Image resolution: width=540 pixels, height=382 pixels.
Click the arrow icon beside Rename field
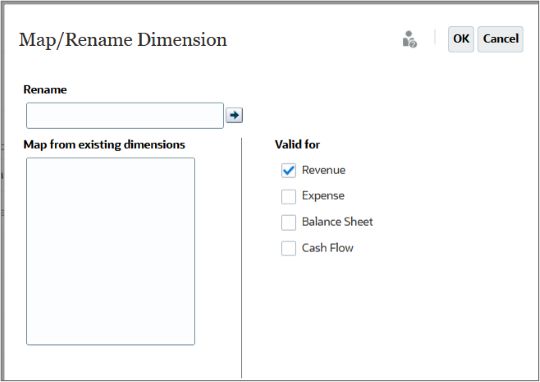pos(234,115)
